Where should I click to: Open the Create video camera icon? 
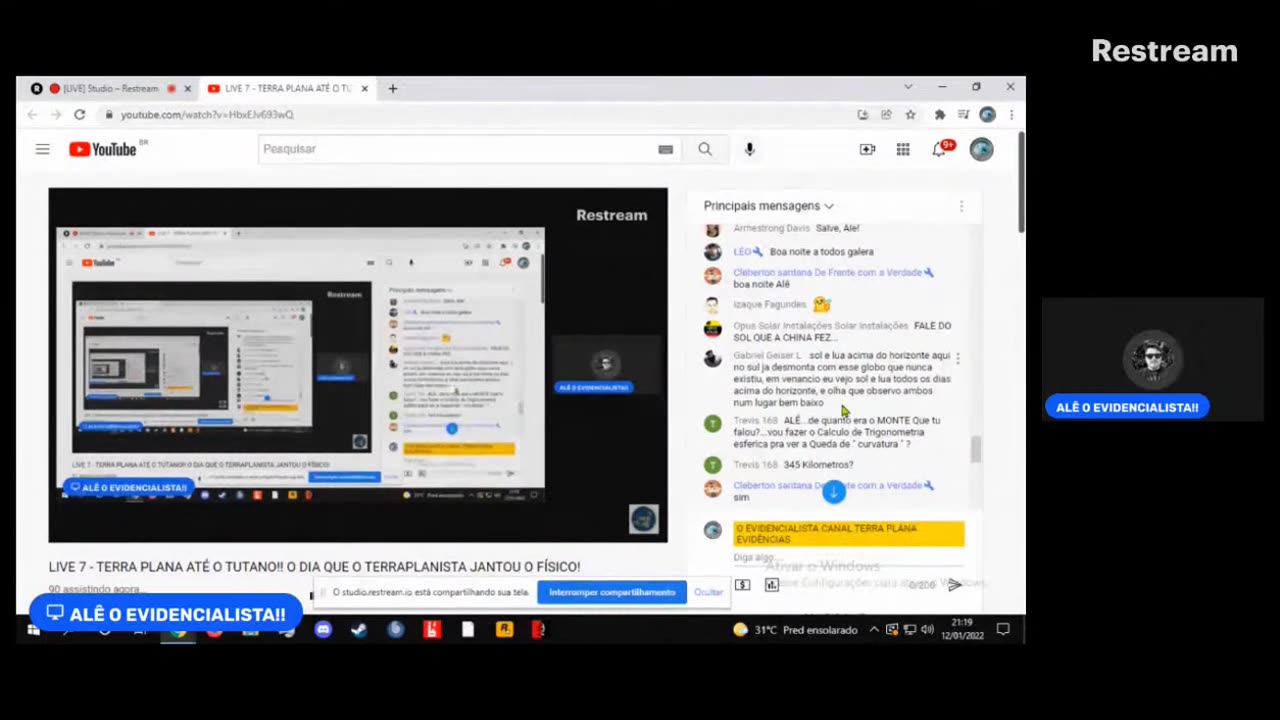click(867, 149)
